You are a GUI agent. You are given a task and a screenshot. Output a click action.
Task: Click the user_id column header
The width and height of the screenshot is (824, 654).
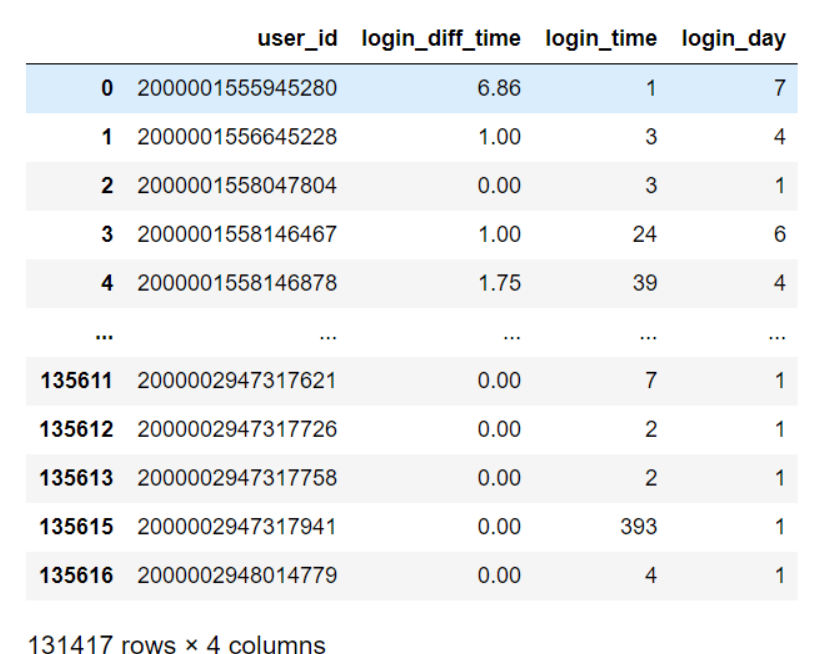pos(297,39)
